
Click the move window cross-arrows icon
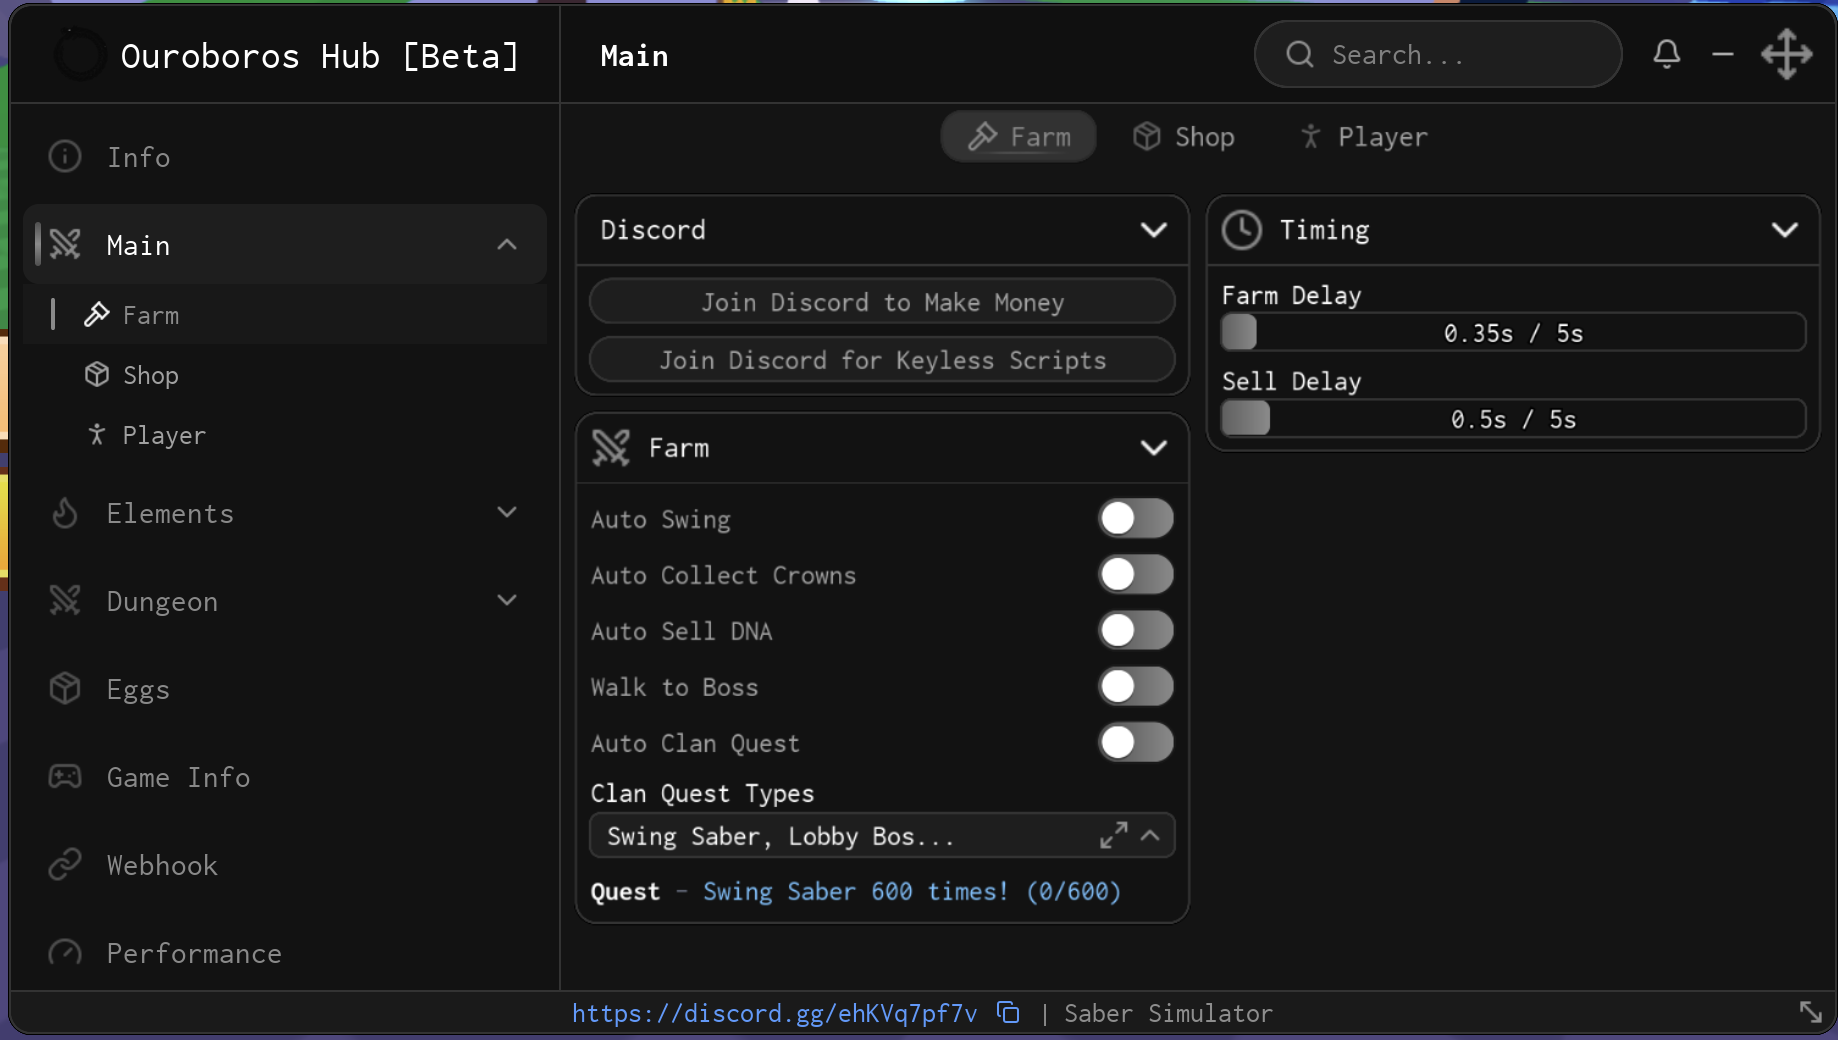(x=1787, y=54)
